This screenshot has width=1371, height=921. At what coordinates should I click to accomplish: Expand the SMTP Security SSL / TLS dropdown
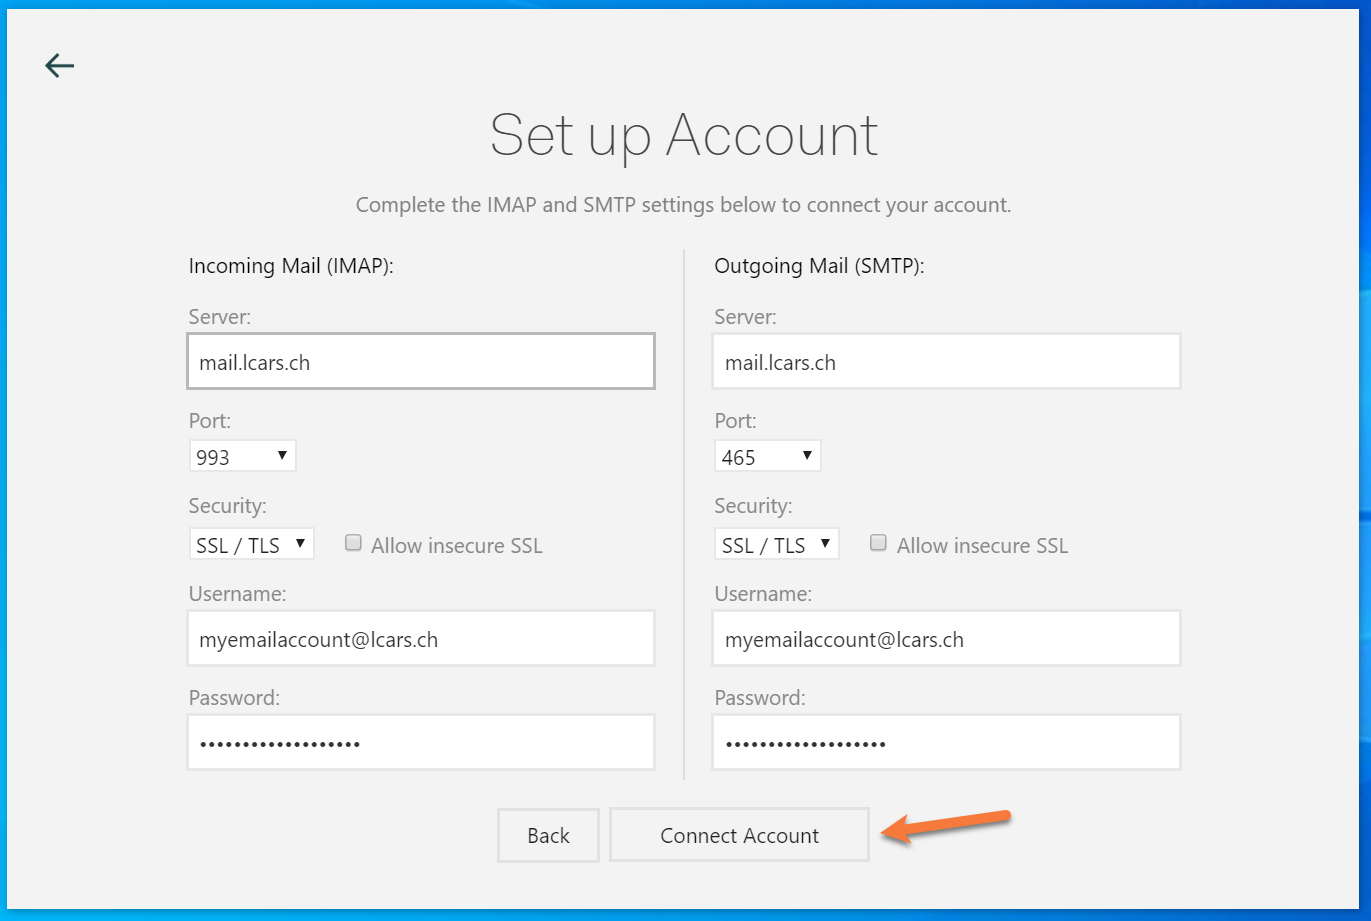(x=776, y=545)
